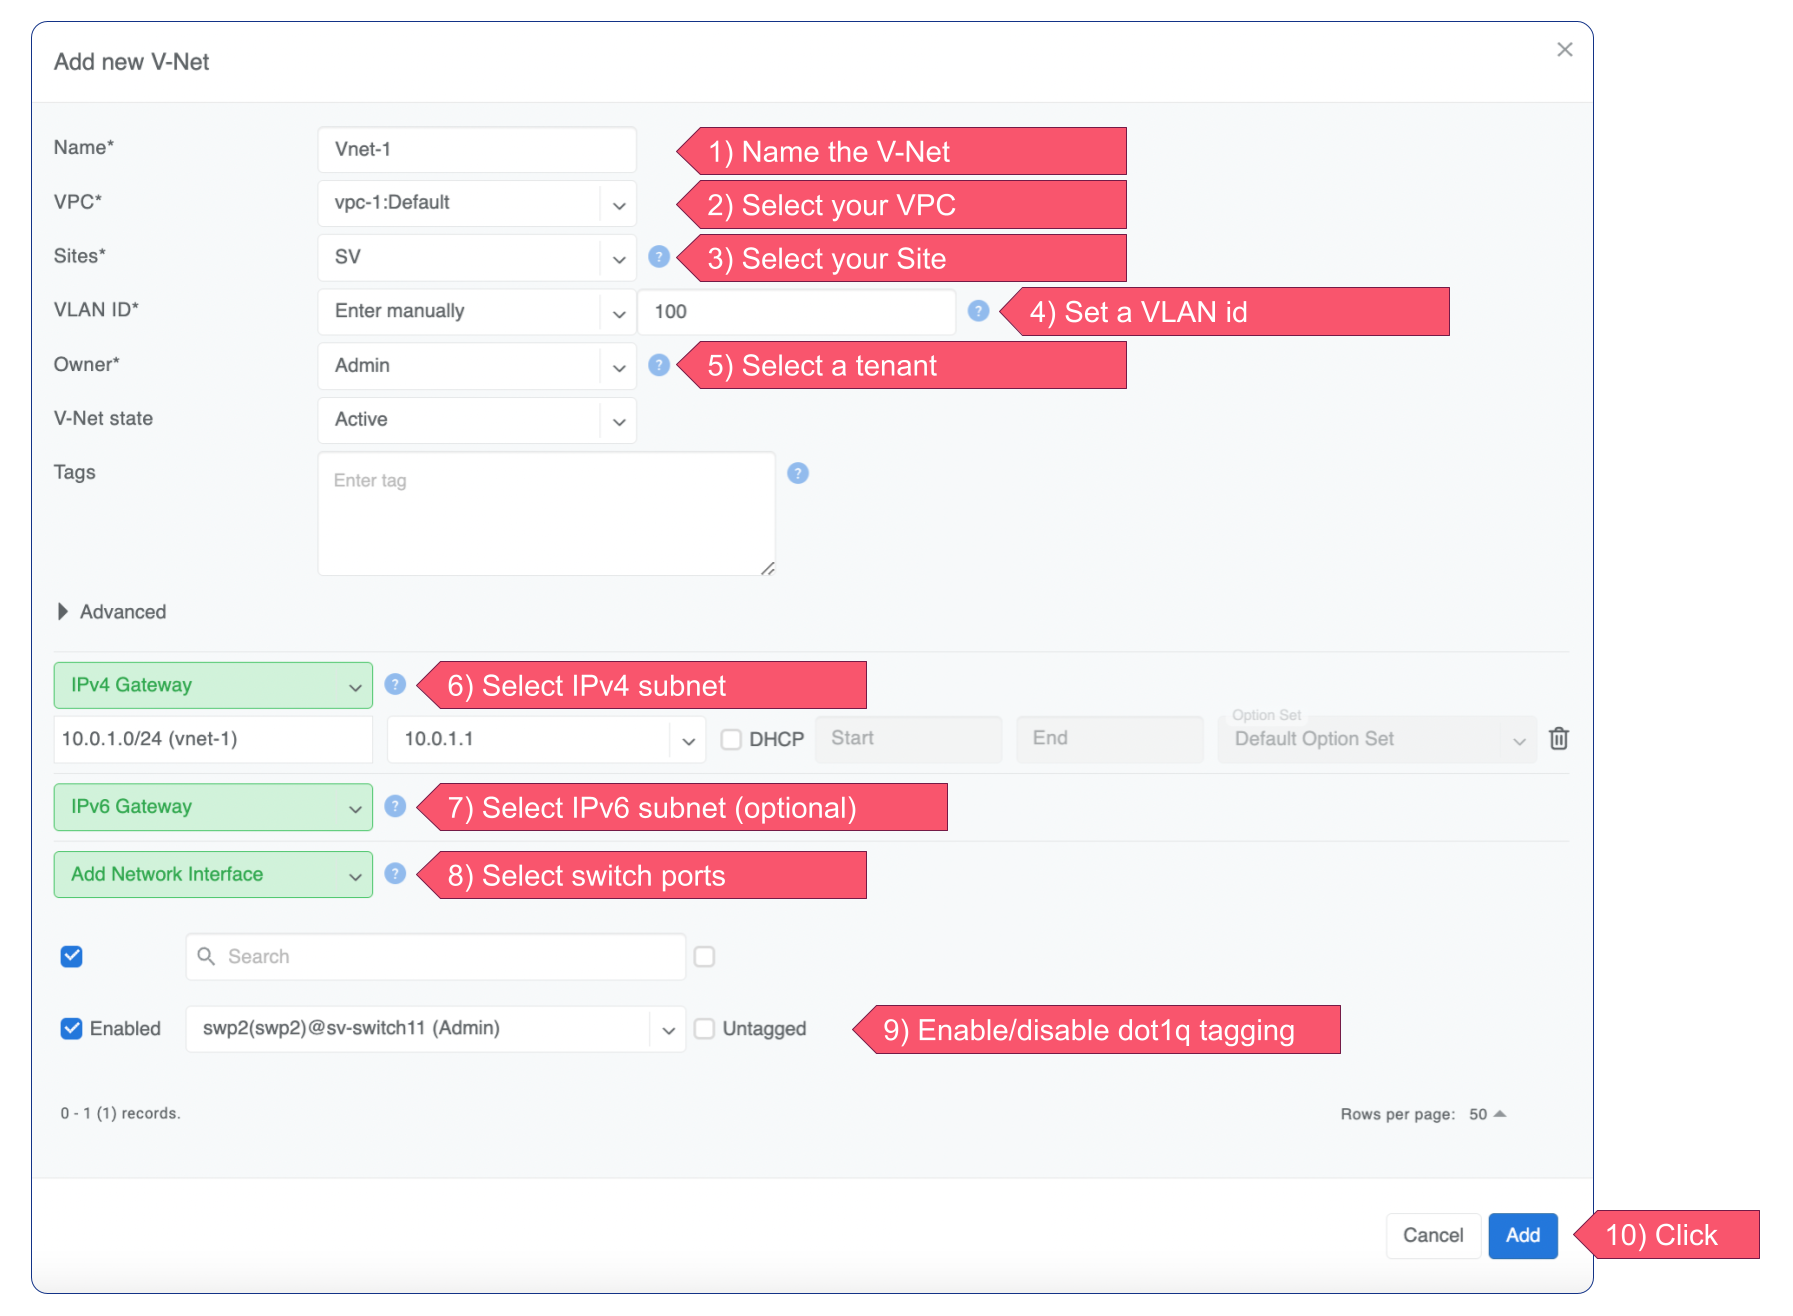Delete the 10.0.1.0/24 gateway row with trash icon
Screen dimensions: 1793x1316
tap(1558, 739)
